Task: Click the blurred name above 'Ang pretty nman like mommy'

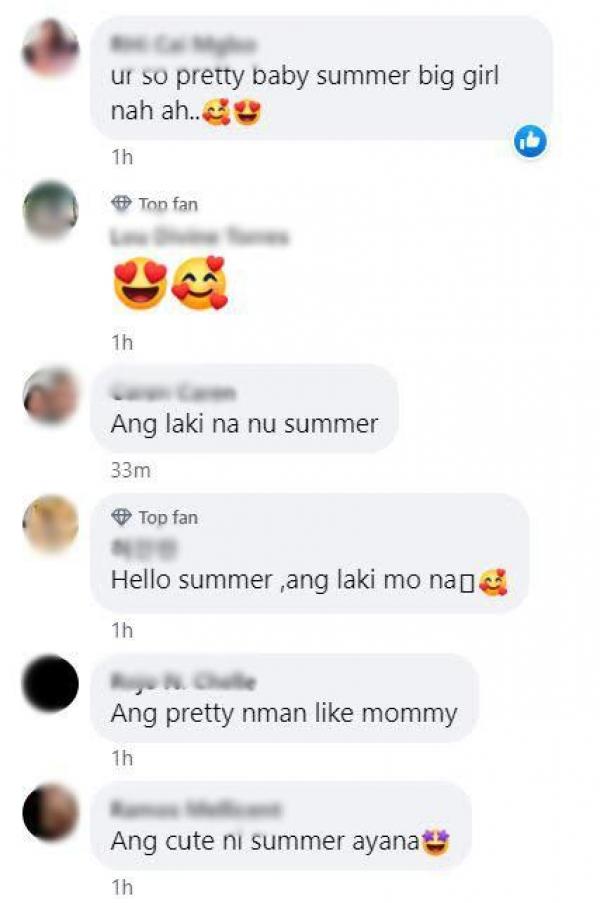Action: tap(183, 682)
